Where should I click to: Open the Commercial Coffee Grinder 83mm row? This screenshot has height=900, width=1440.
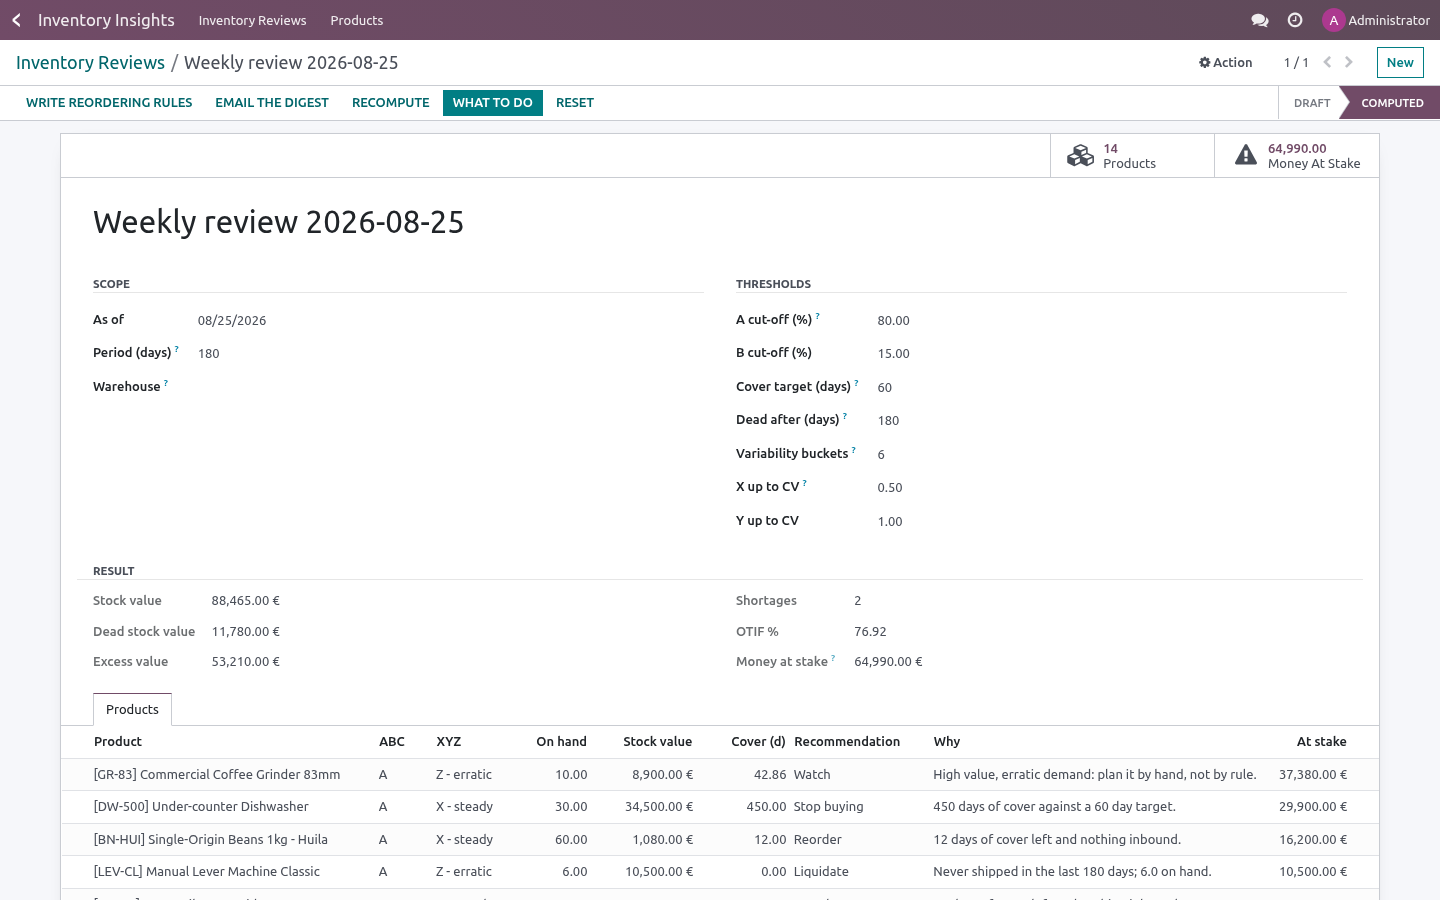click(720, 775)
